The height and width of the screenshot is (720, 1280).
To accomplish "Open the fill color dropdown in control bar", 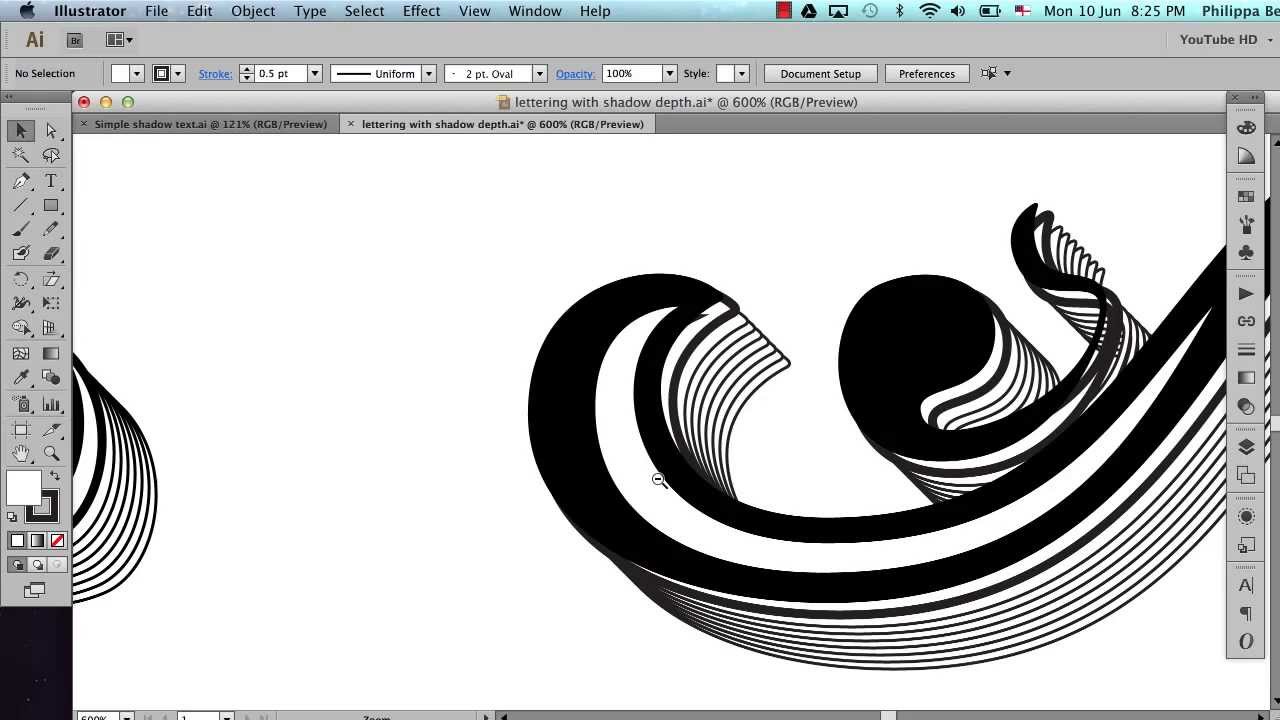I will [x=137, y=74].
